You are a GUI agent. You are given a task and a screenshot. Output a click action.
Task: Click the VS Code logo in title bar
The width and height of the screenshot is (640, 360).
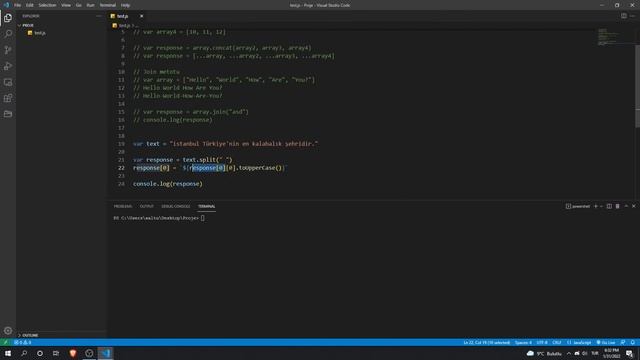tap(6, 5)
